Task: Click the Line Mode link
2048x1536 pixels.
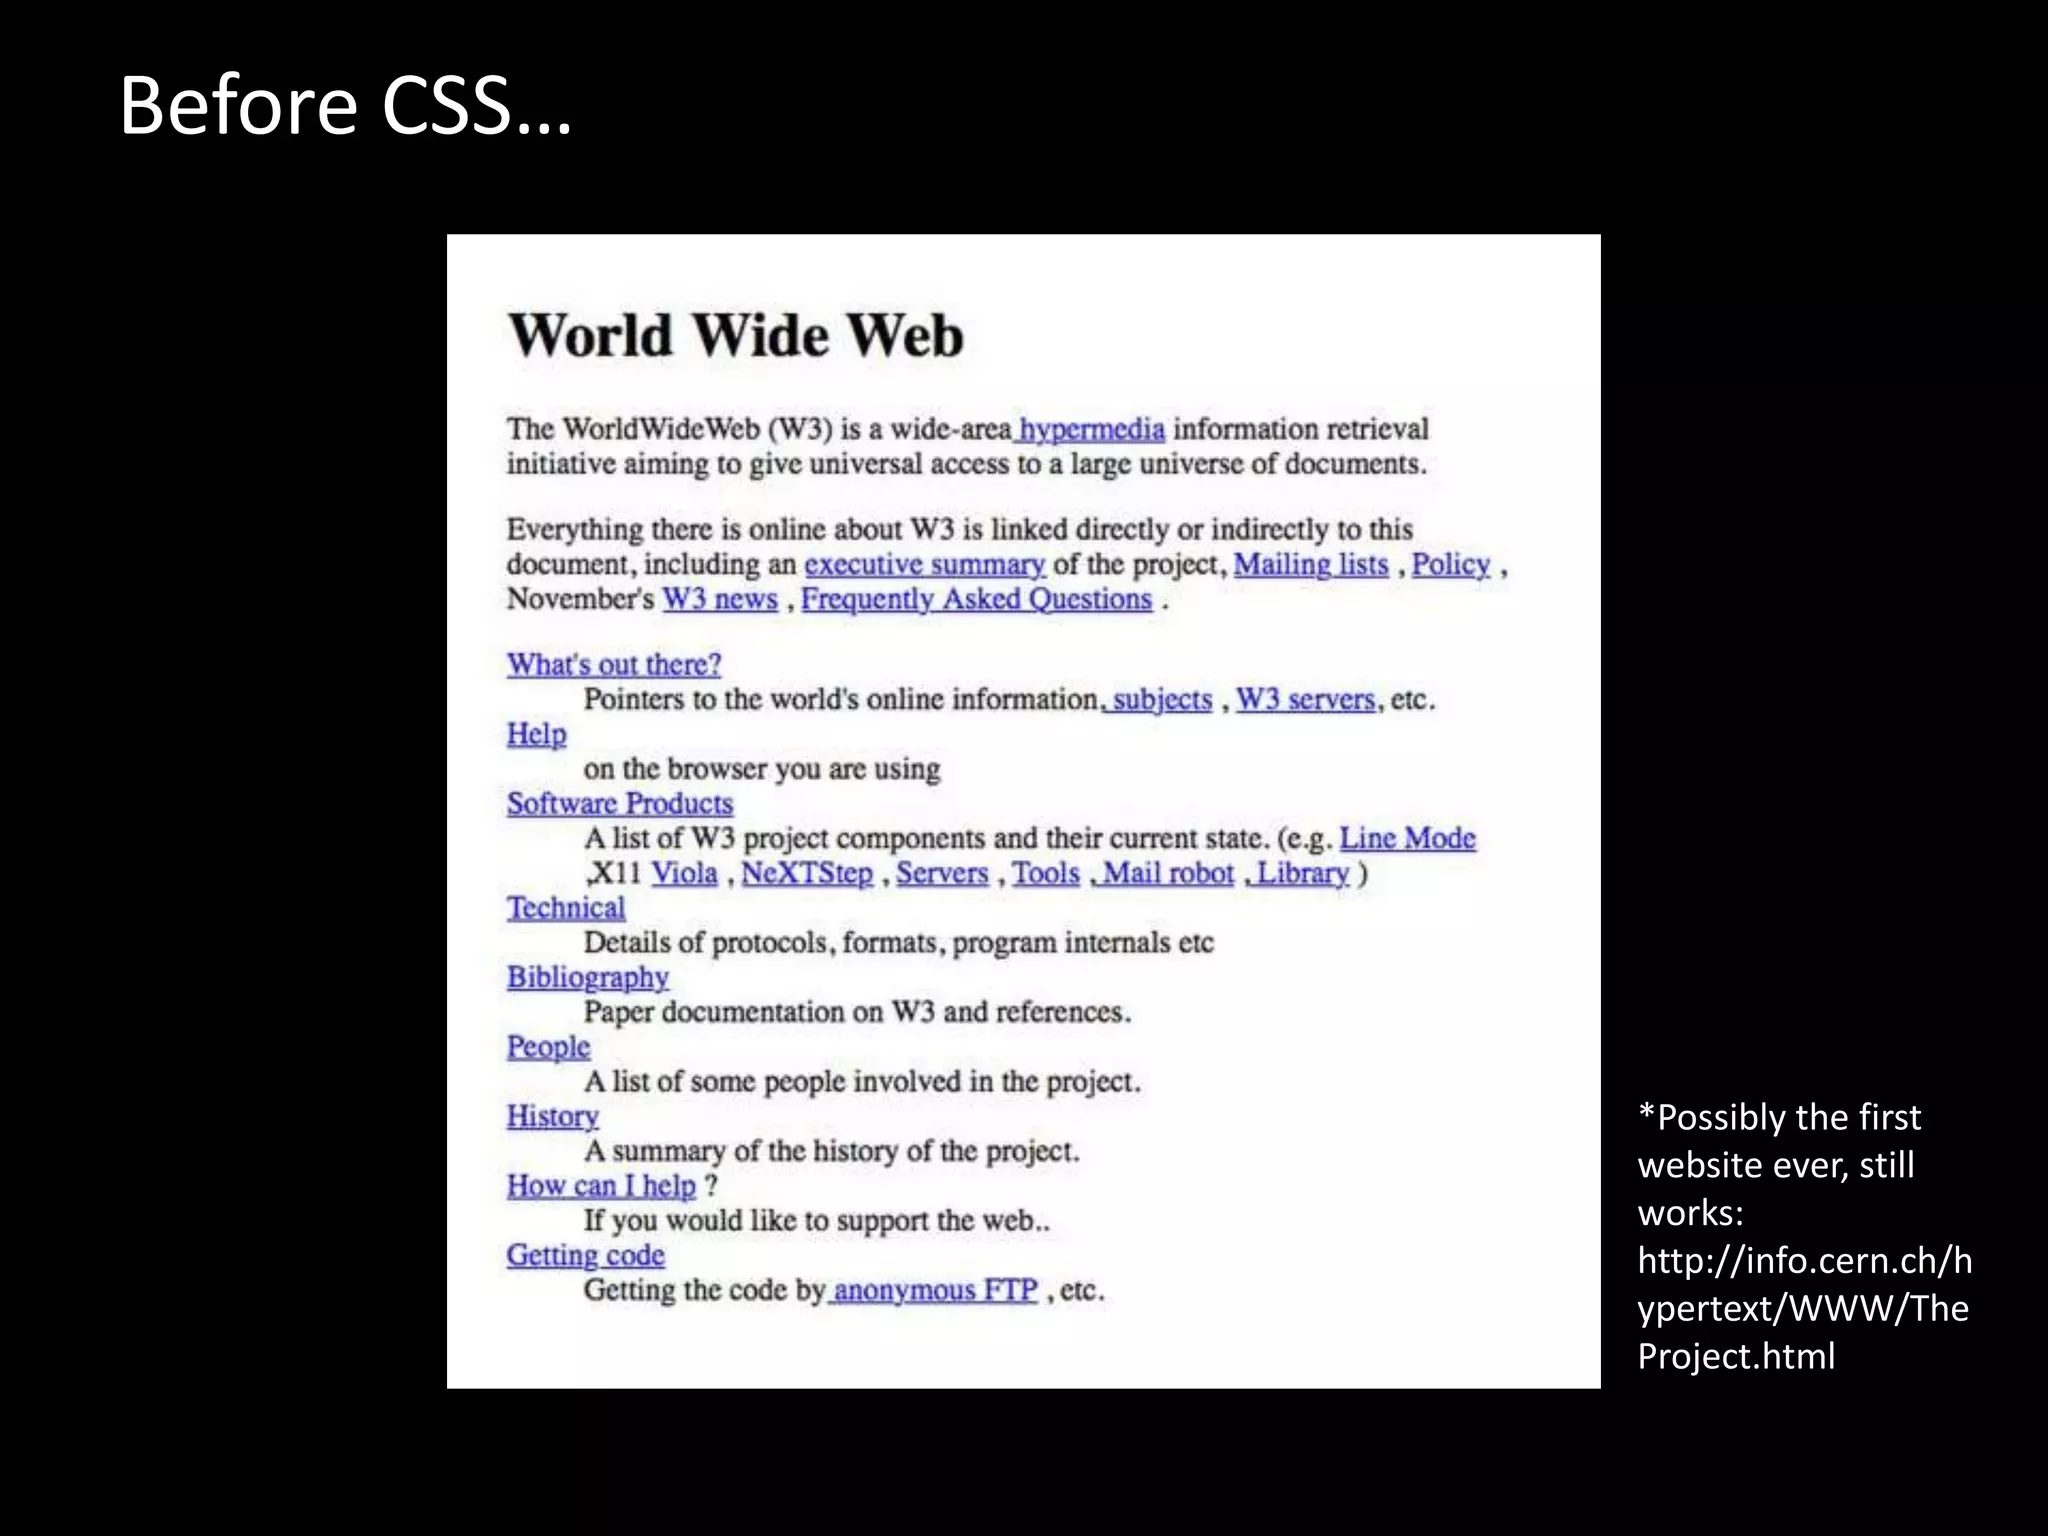Action: 1408,838
